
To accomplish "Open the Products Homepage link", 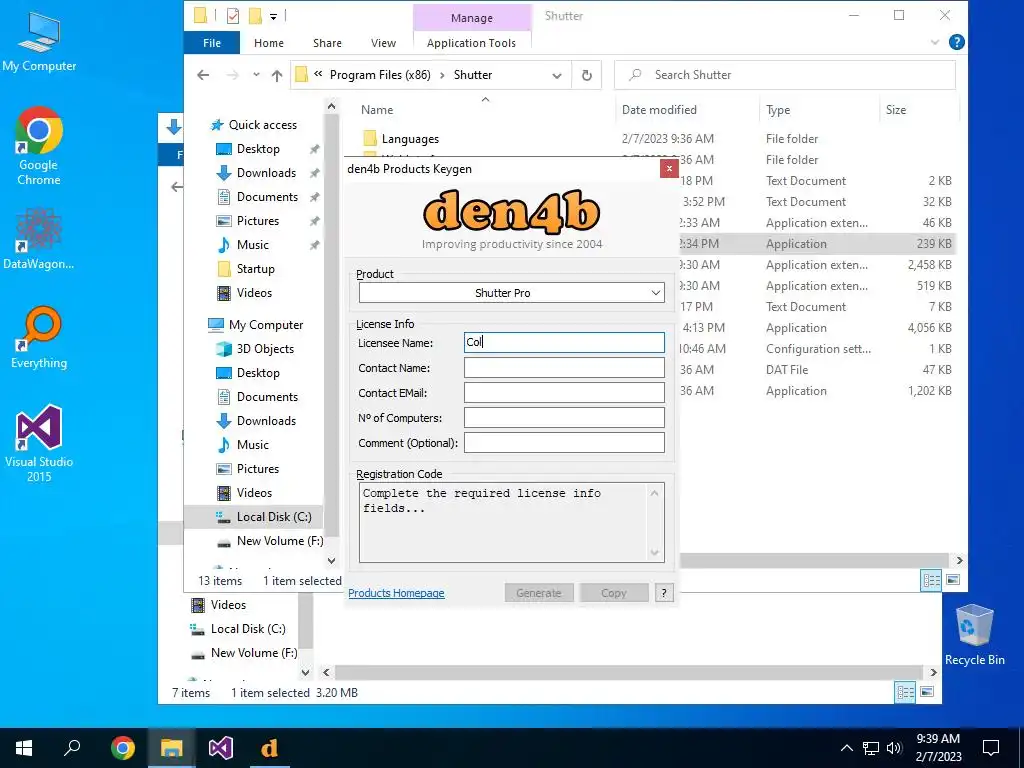I will (x=396, y=593).
